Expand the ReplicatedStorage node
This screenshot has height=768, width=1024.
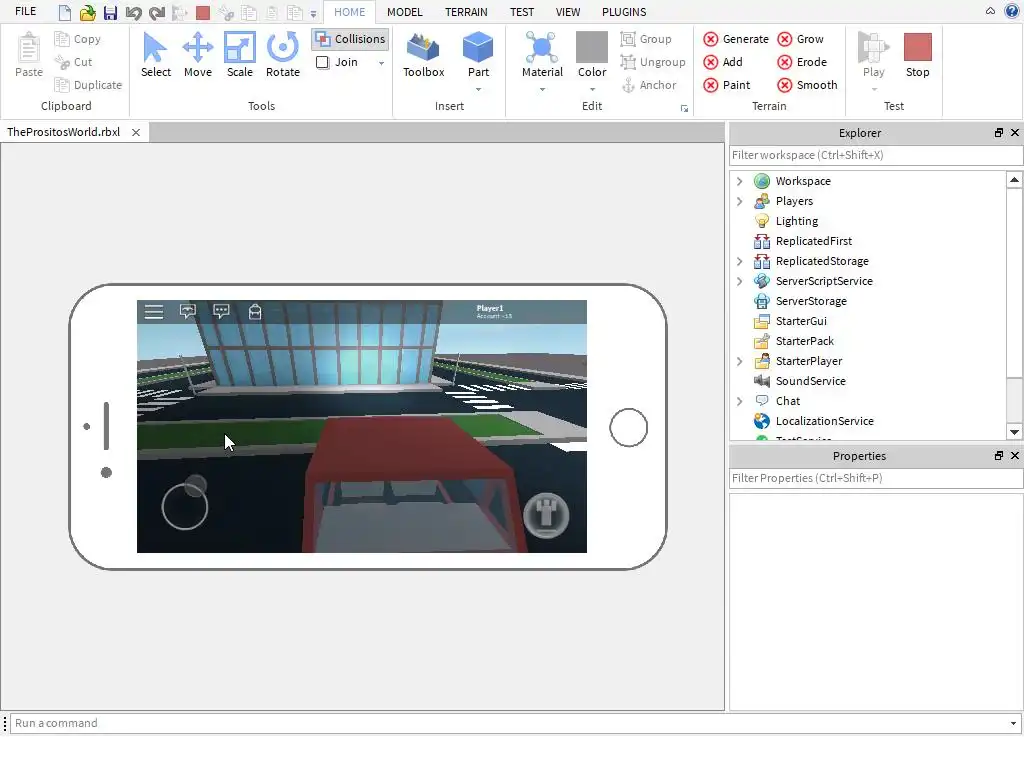point(739,261)
